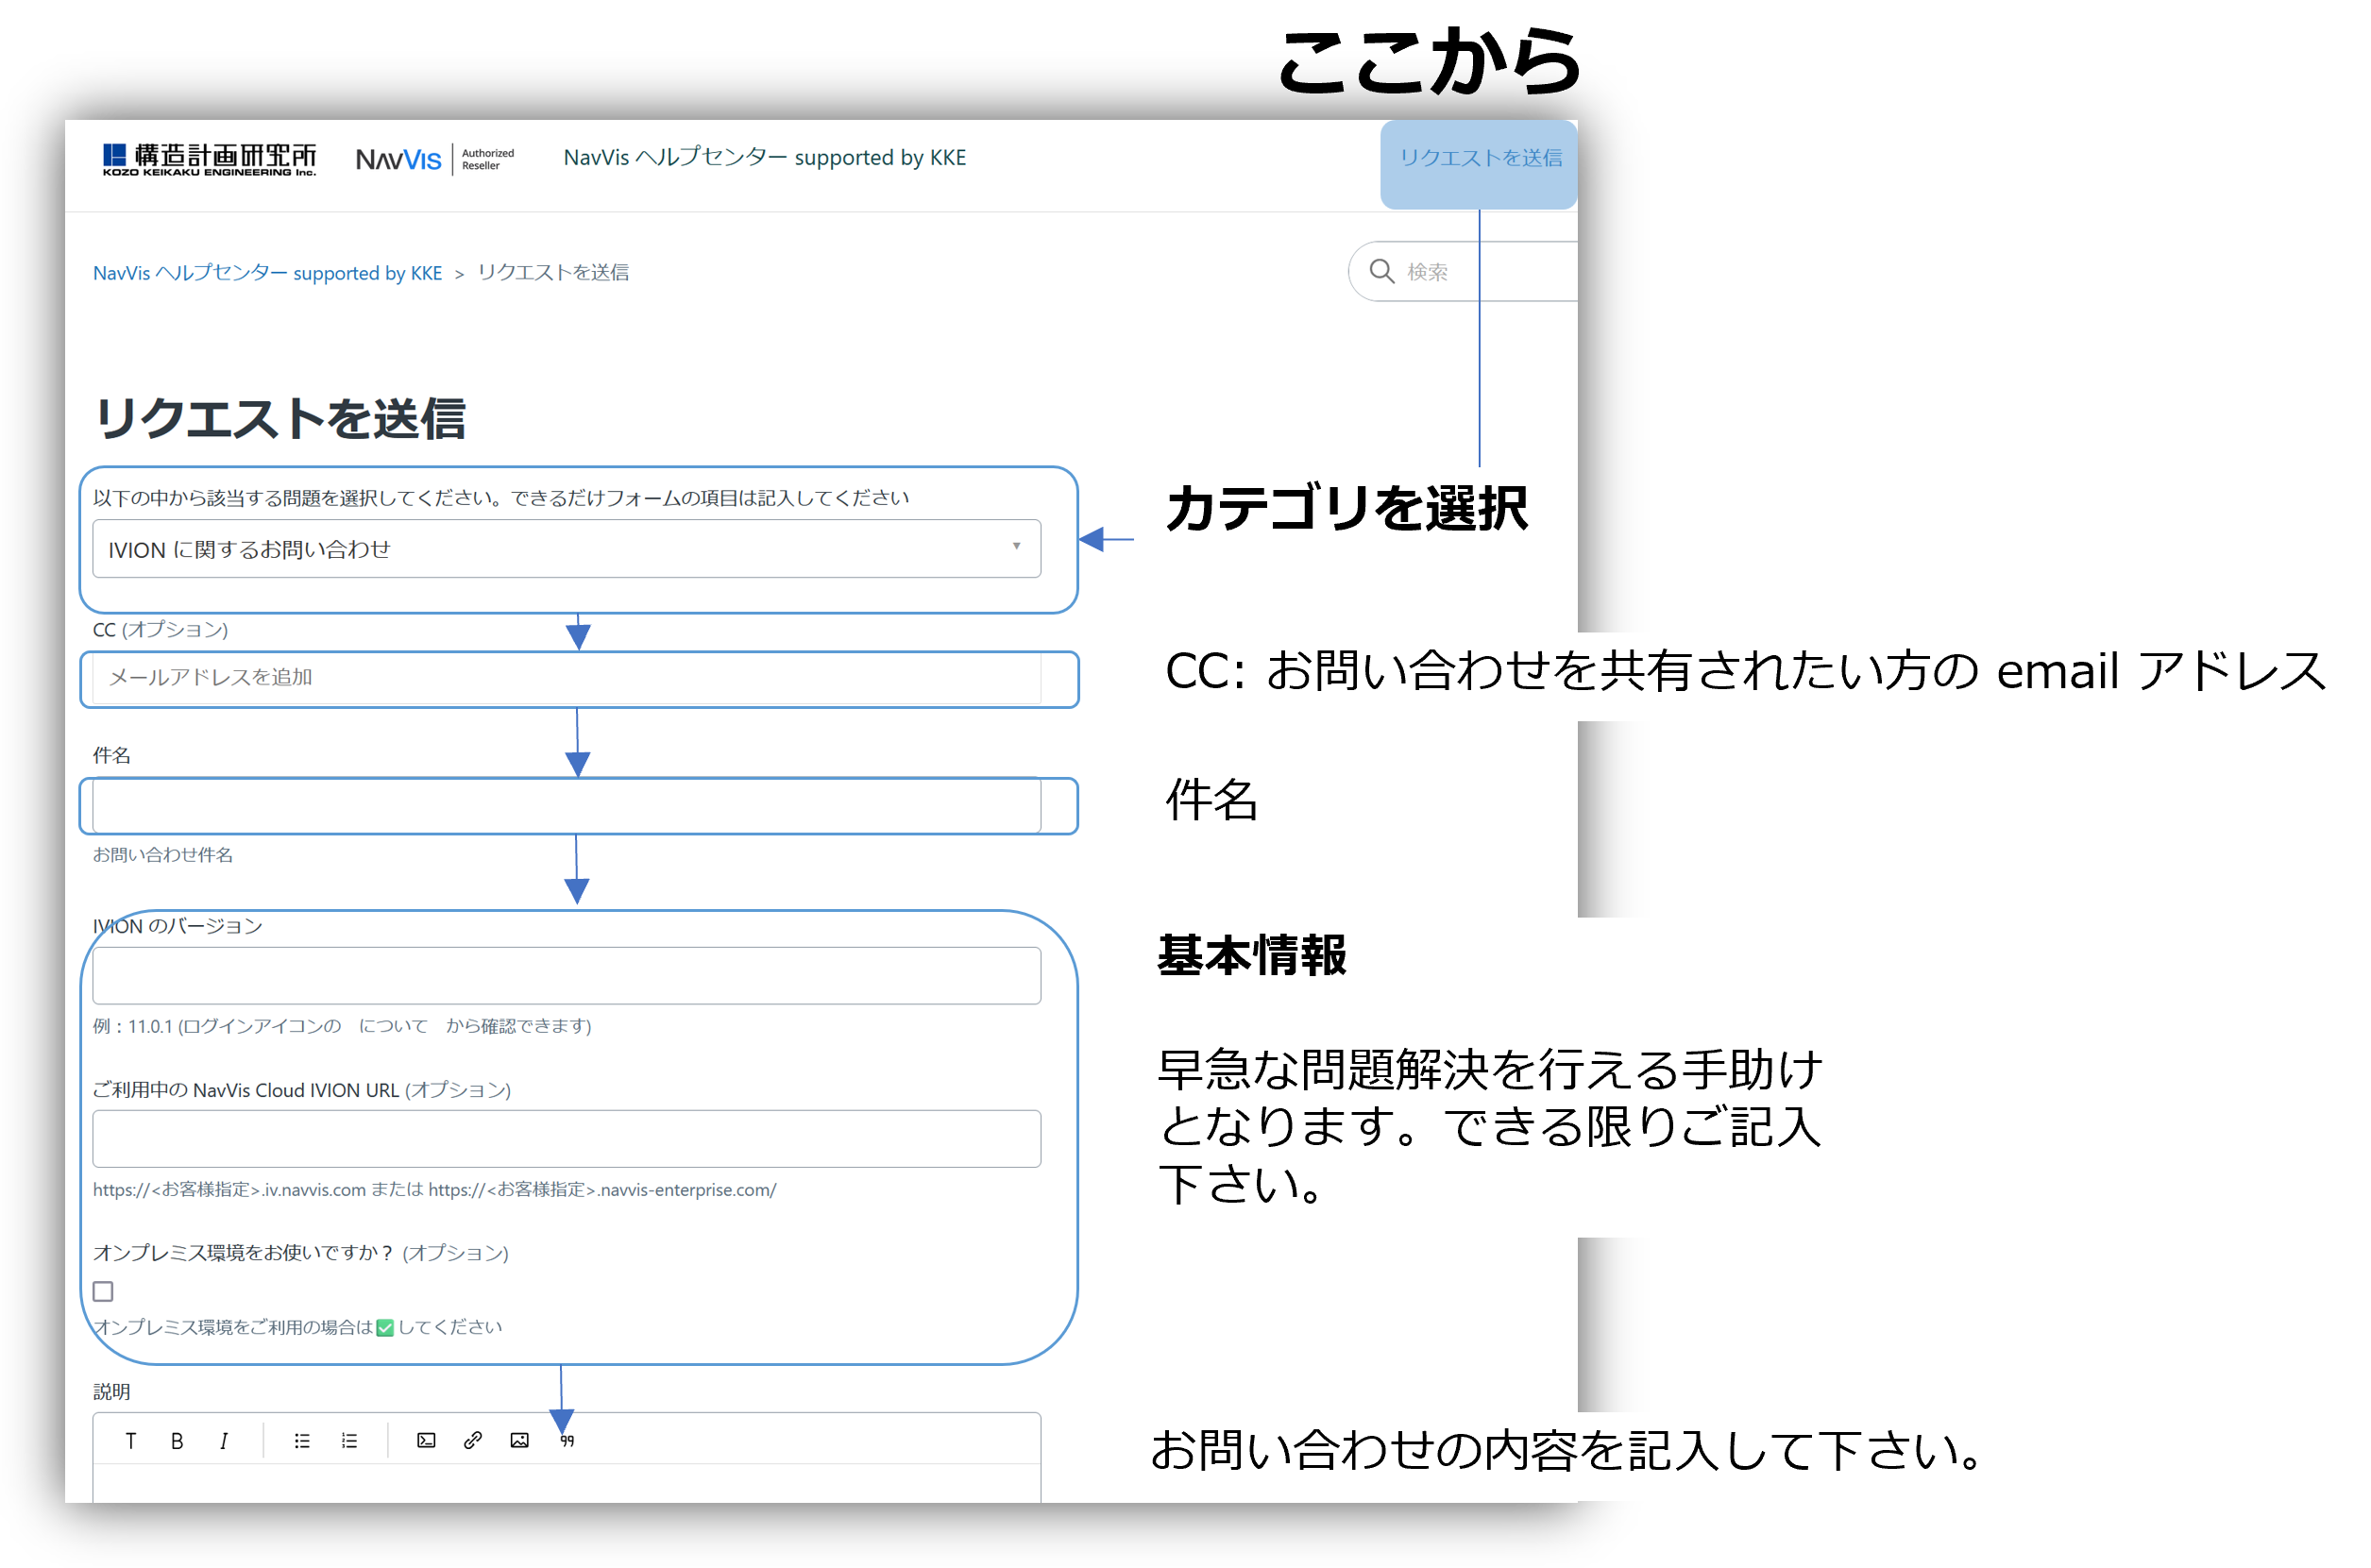Click the リクエストを送信 page heading
Screen dimensions: 2371x1568
click(280, 418)
